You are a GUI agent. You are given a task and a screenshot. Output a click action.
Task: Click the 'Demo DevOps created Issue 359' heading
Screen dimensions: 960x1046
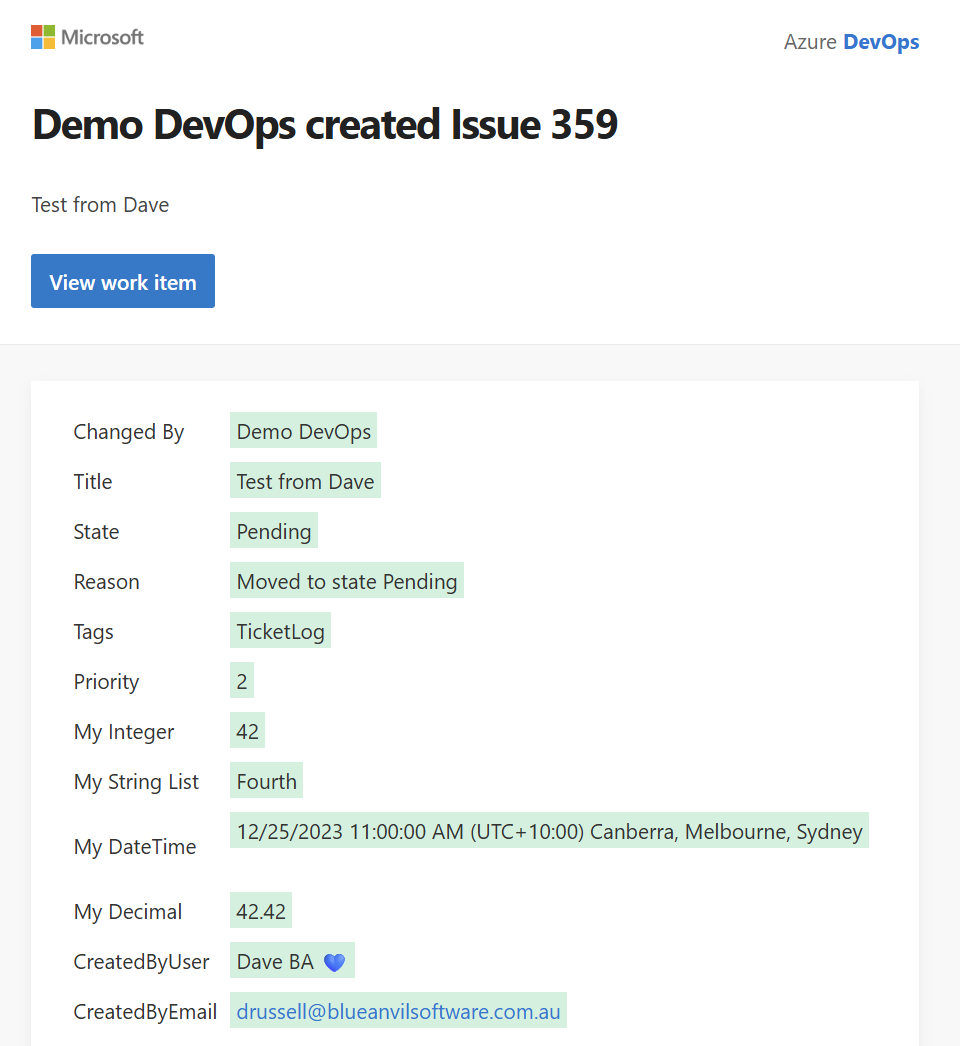click(325, 125)
